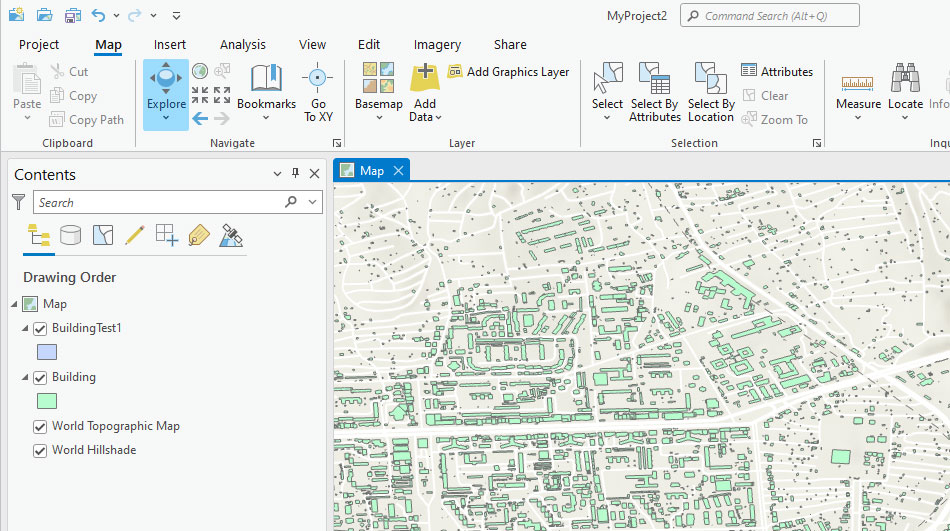The image size is (950, 531).
Task: Open the Bookmarks menu
Action: click(267, 92)
